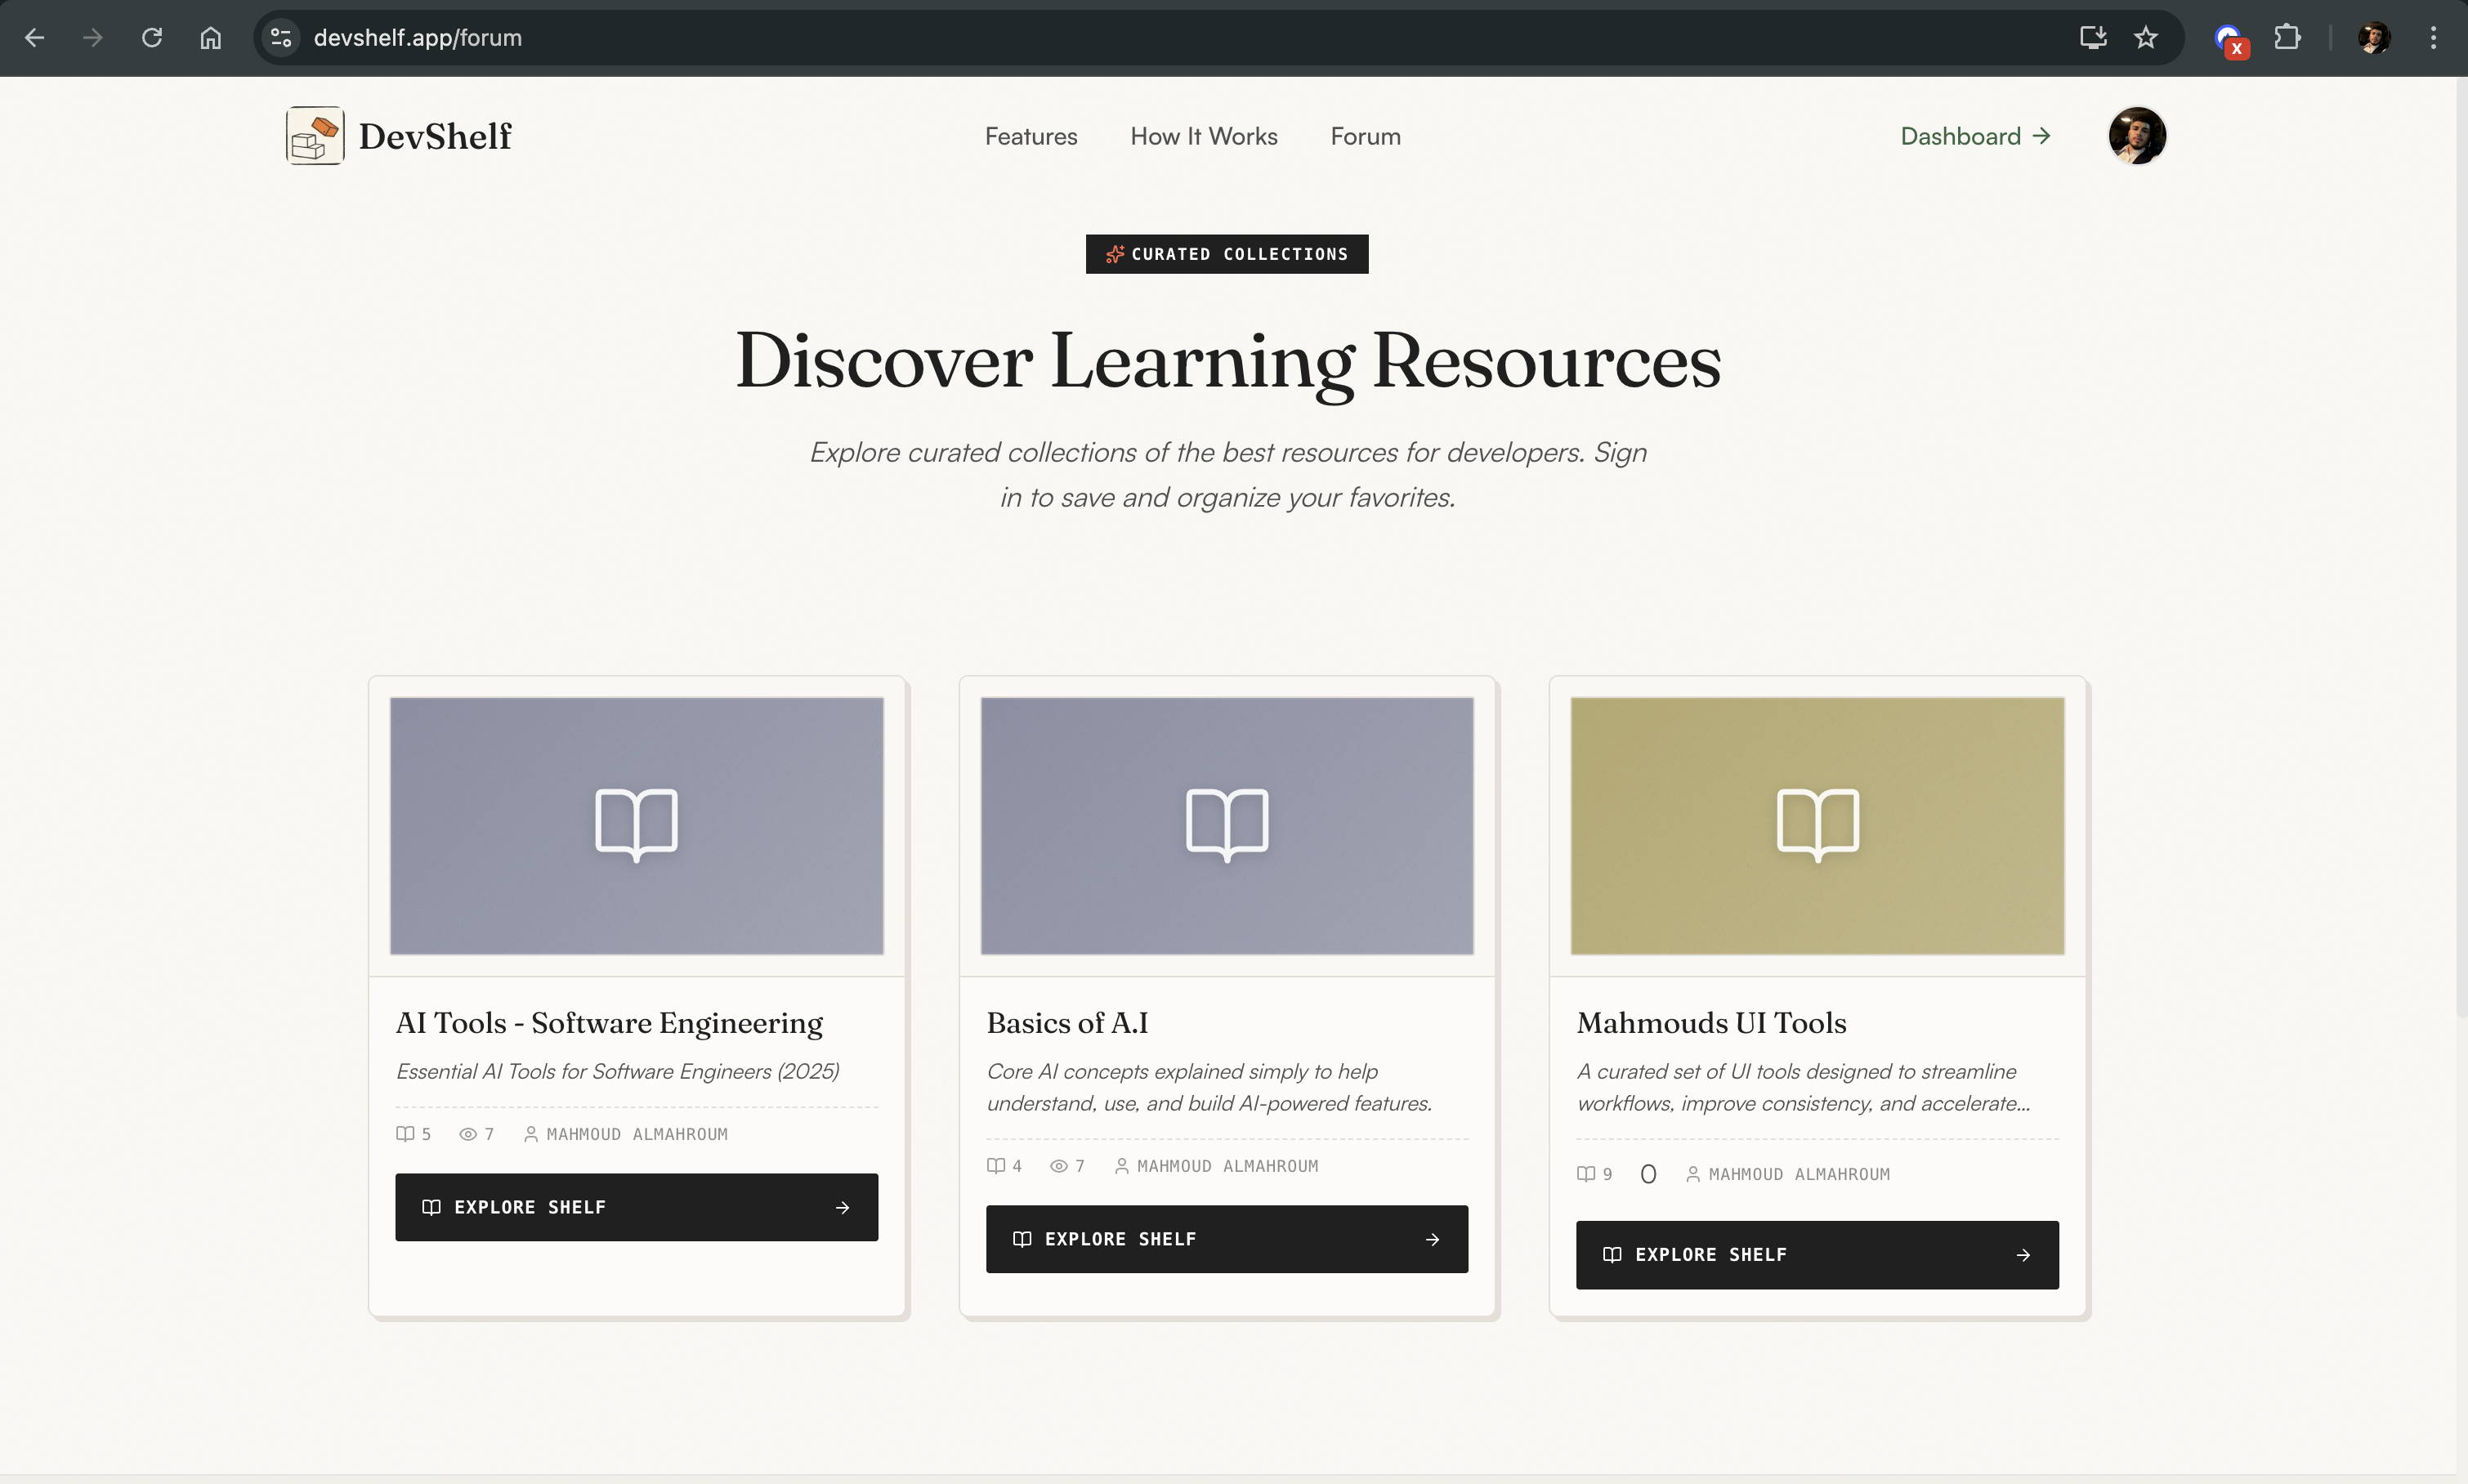Click Explore Shelf on Basics of A.I
This screenshot has width=2468, height=1484.
tap(1225, 1238)
